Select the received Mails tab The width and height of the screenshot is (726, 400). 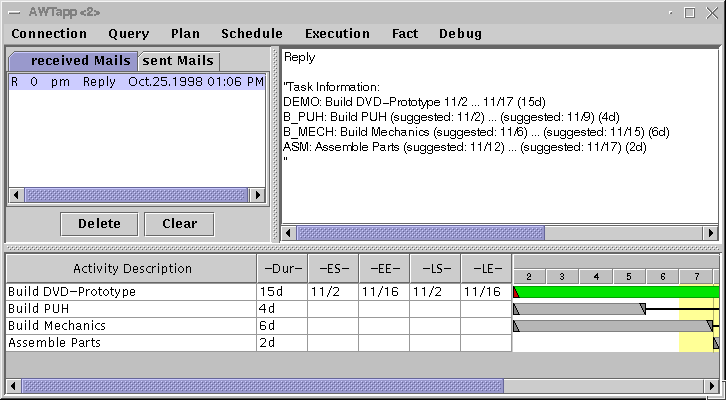tap(72, 61)
